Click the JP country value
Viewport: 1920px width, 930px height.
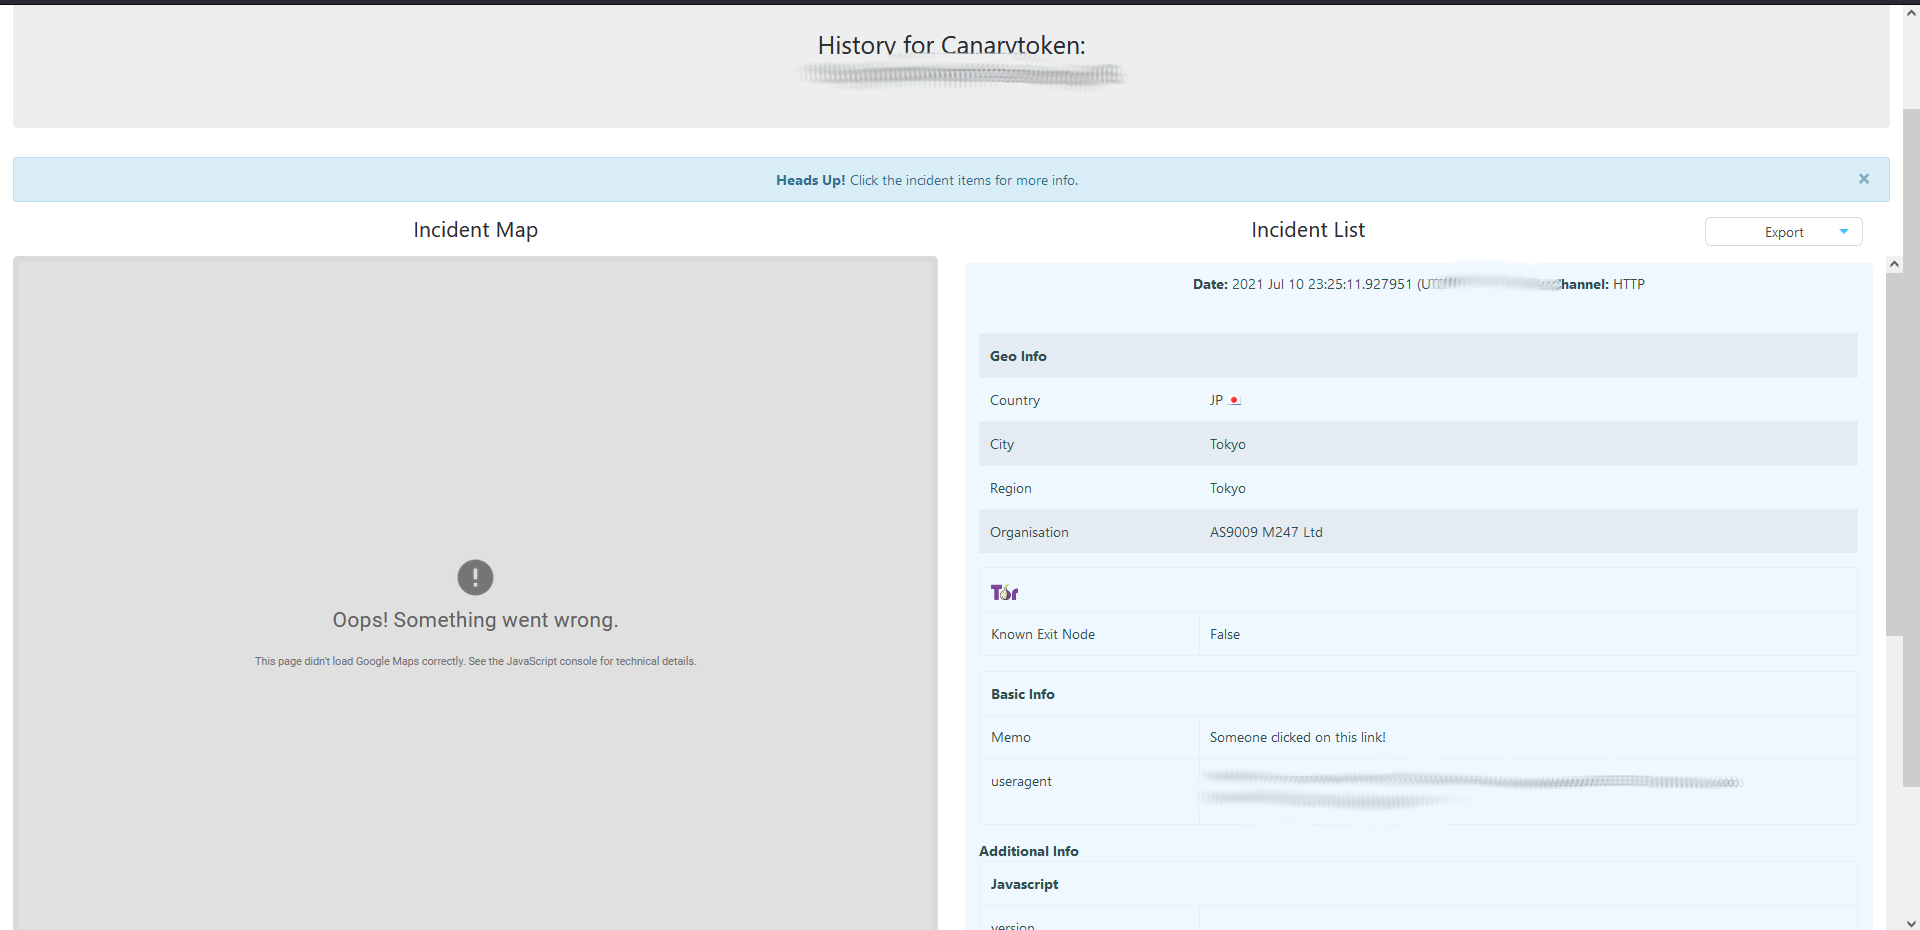pos(1216,400)
